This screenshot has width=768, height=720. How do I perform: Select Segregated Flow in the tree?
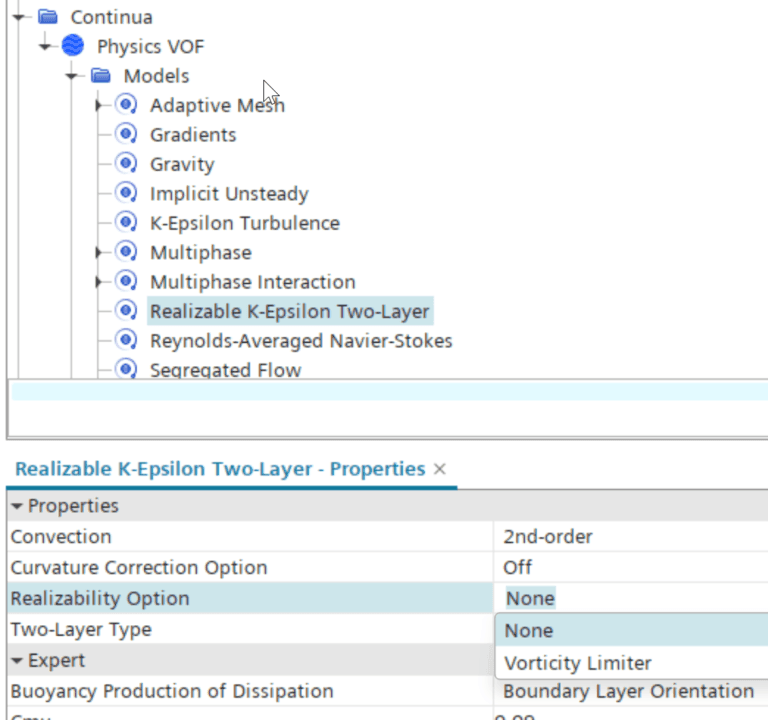[x=225, y=370]
